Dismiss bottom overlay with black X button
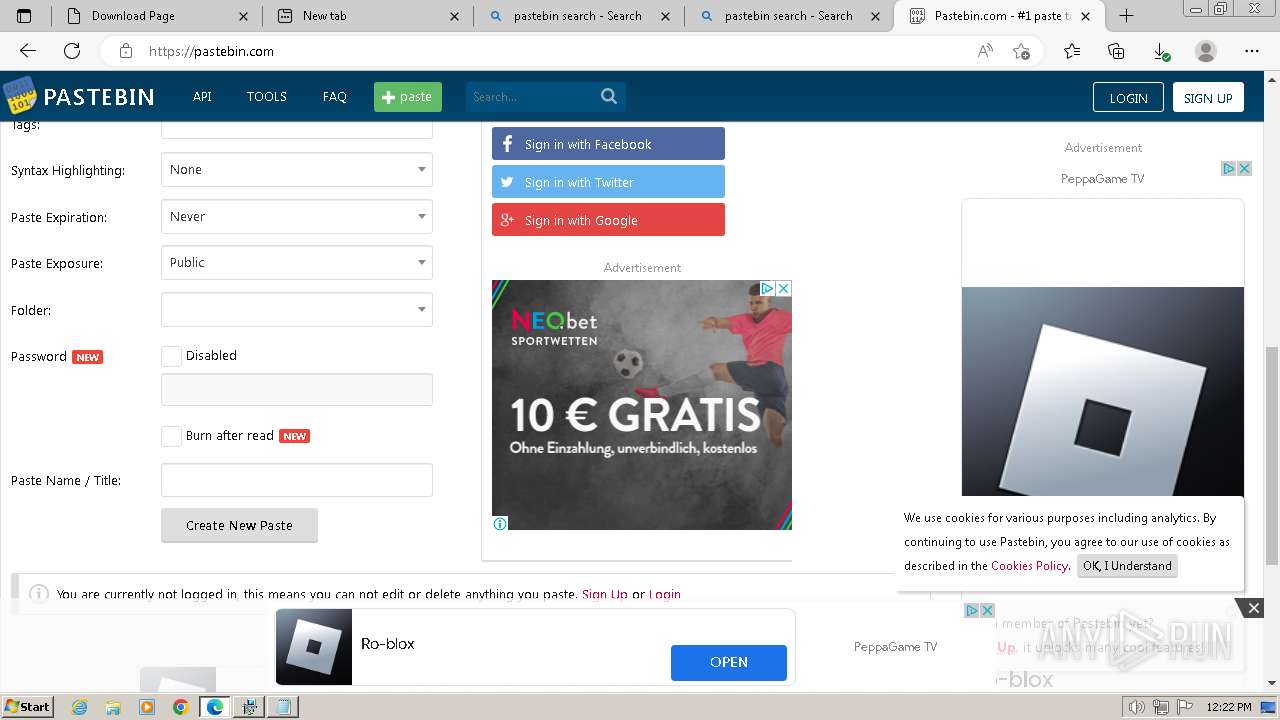This screenshot has width=1280, height=720. coord(1253,608)
